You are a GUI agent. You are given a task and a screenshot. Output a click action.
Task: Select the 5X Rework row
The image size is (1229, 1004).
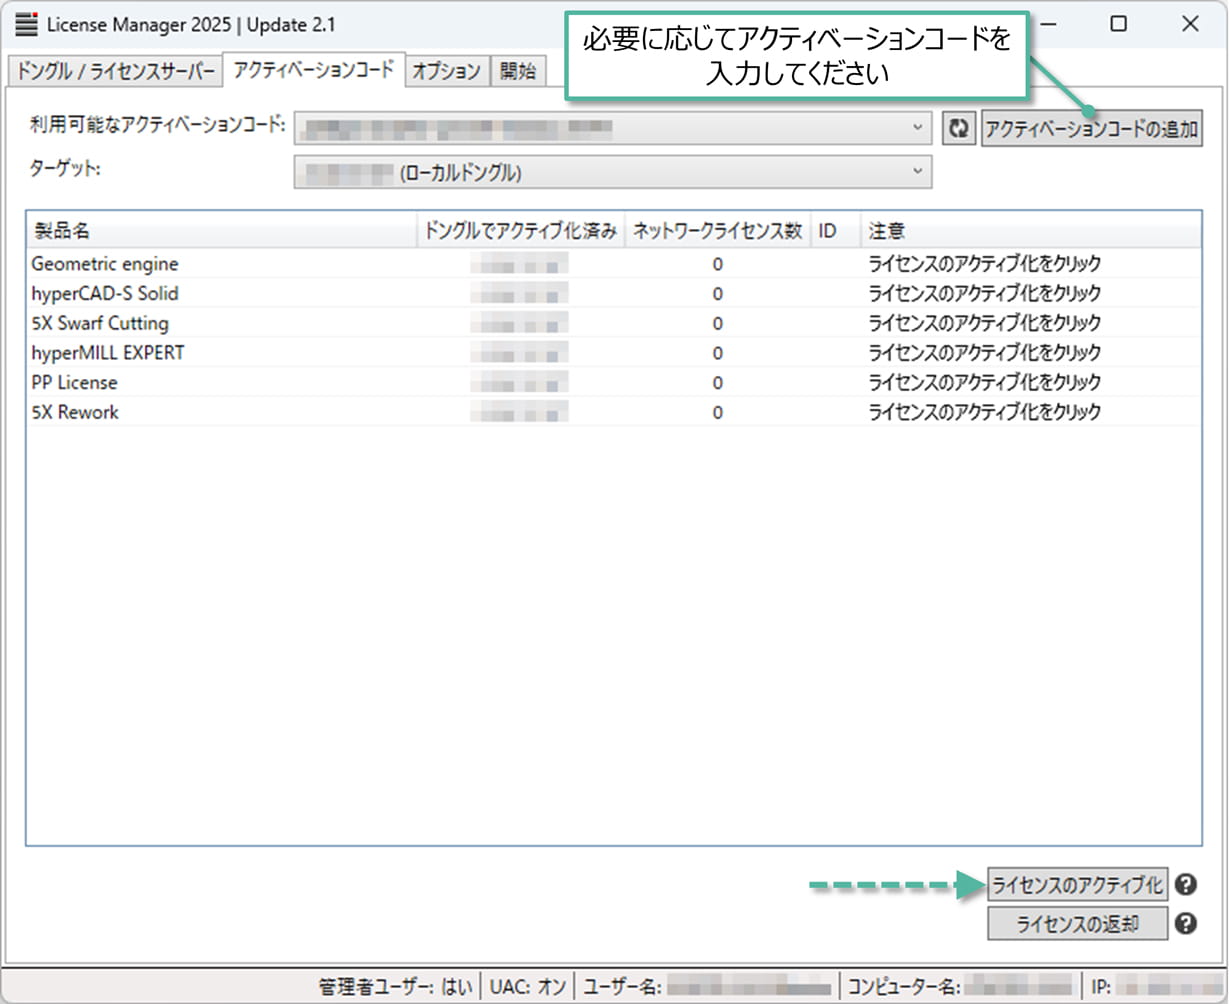614,412
